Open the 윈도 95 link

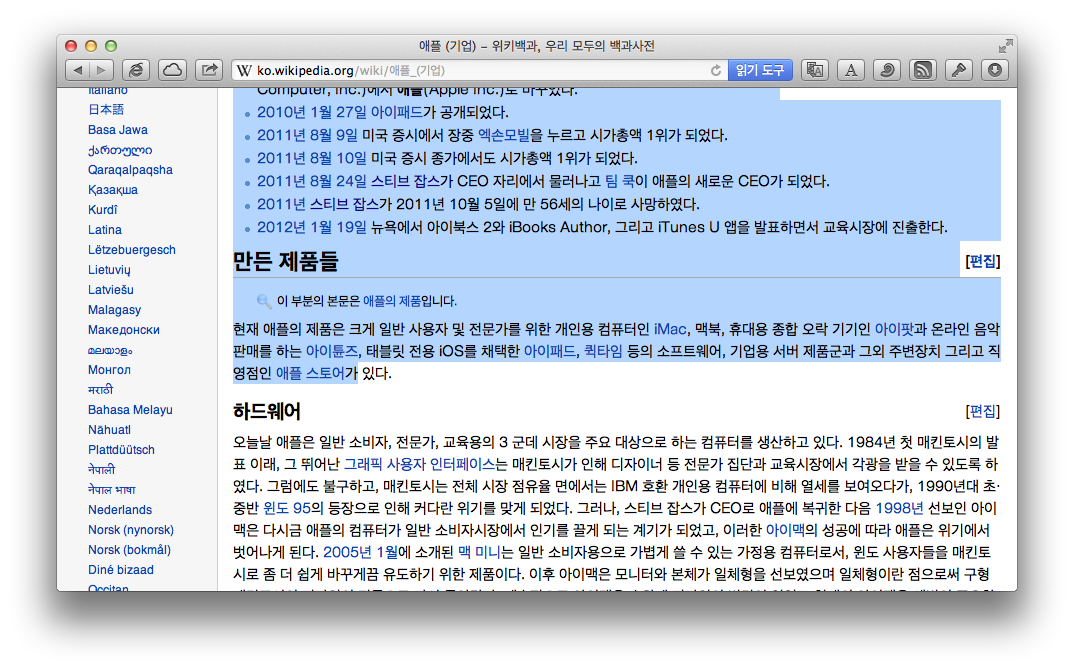click(286, 508)
